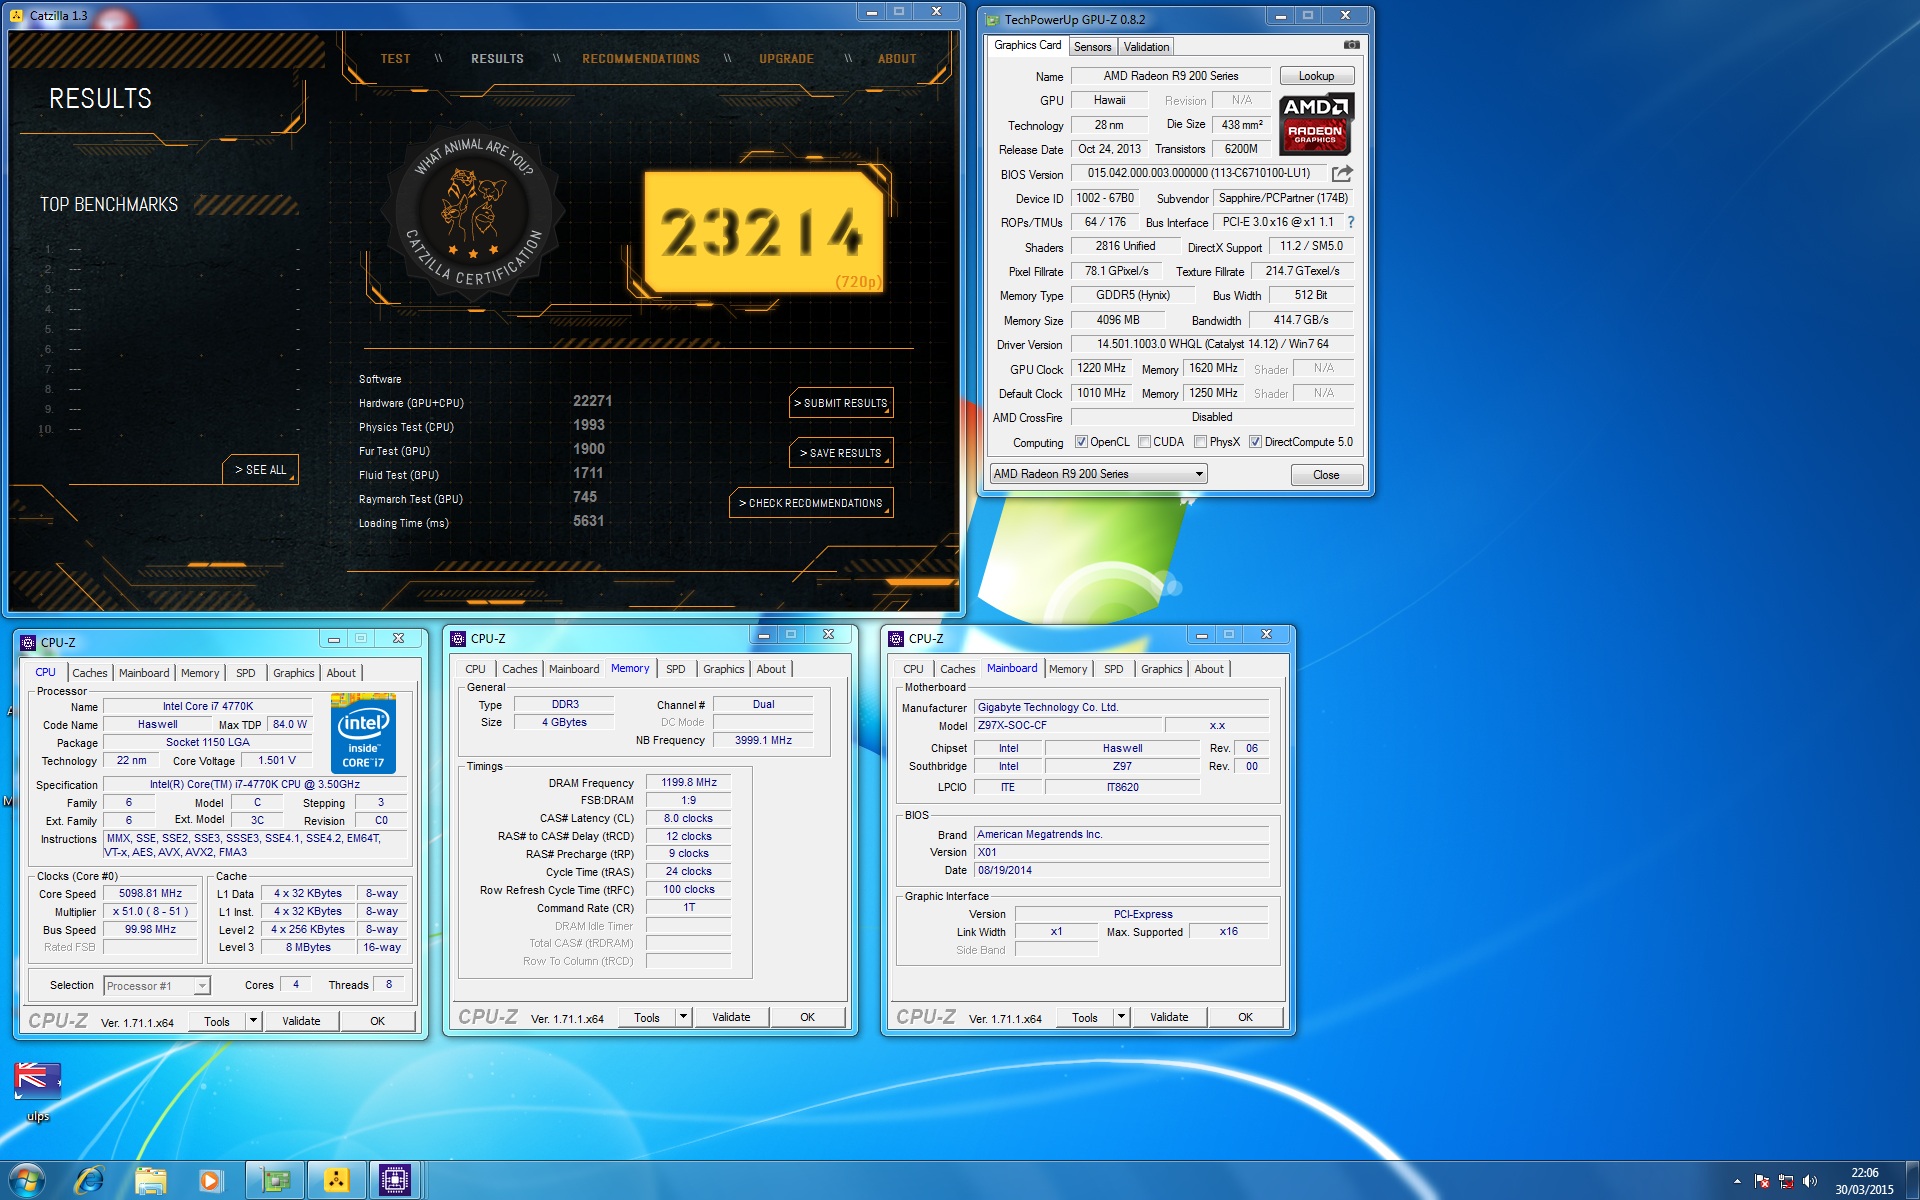Open the TEST tab in Catzilla
Image resolution: width=1920 pixels, height=1200 pixels.
pyautogui.click(x=395, y=59)
